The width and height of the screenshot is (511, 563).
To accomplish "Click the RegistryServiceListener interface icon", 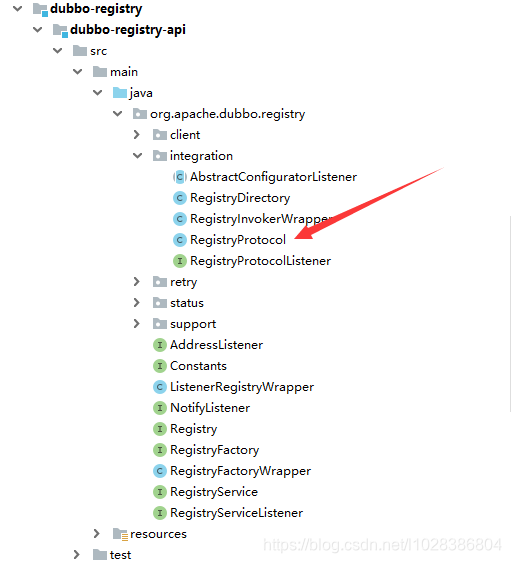I will coord(160,513).
